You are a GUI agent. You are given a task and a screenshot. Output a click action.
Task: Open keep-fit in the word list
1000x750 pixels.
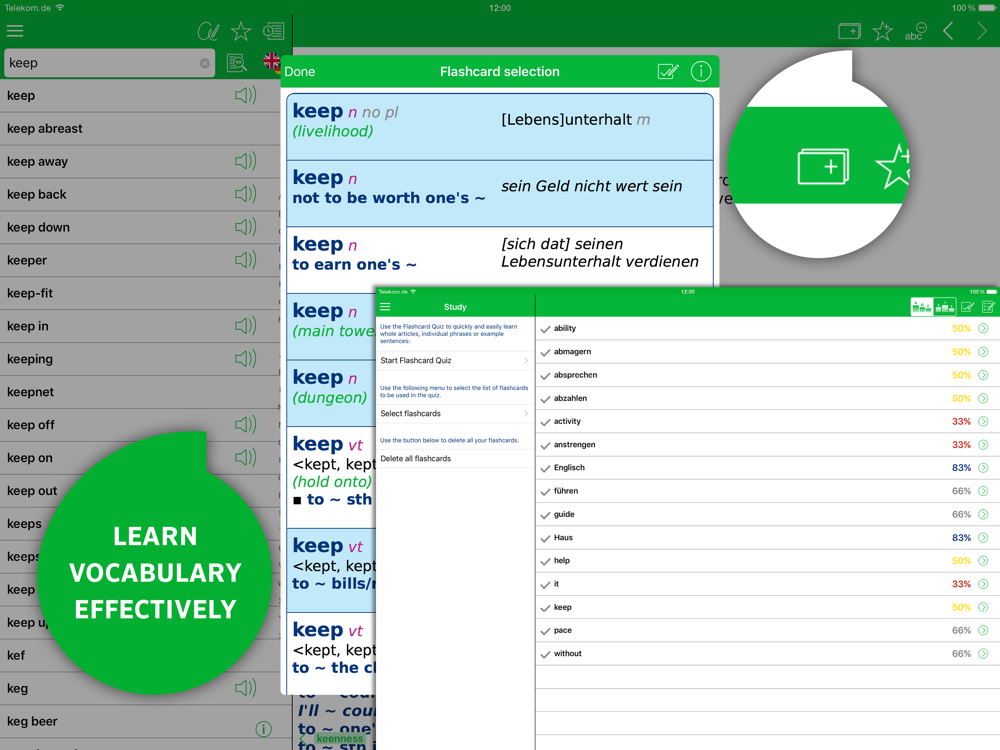(140, 293)
